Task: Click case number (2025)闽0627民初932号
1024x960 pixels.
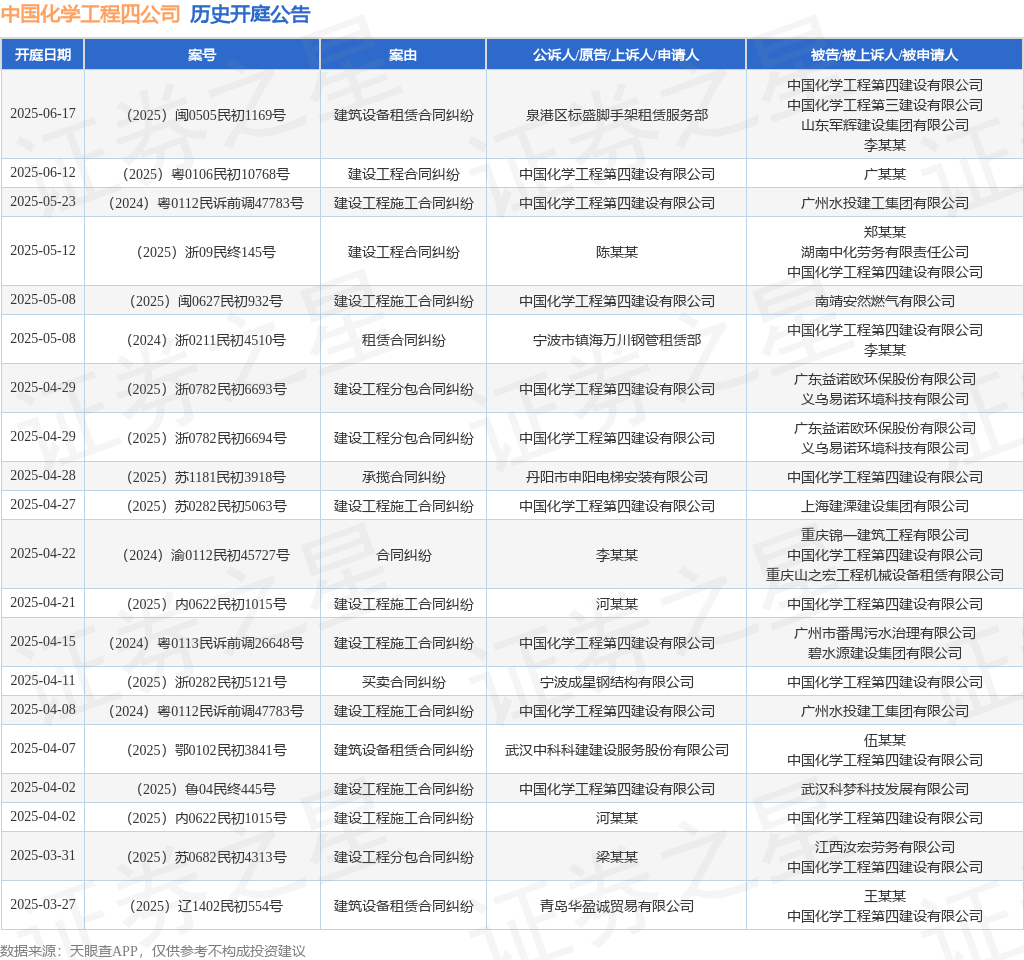Action: click(x=206, y=301)
